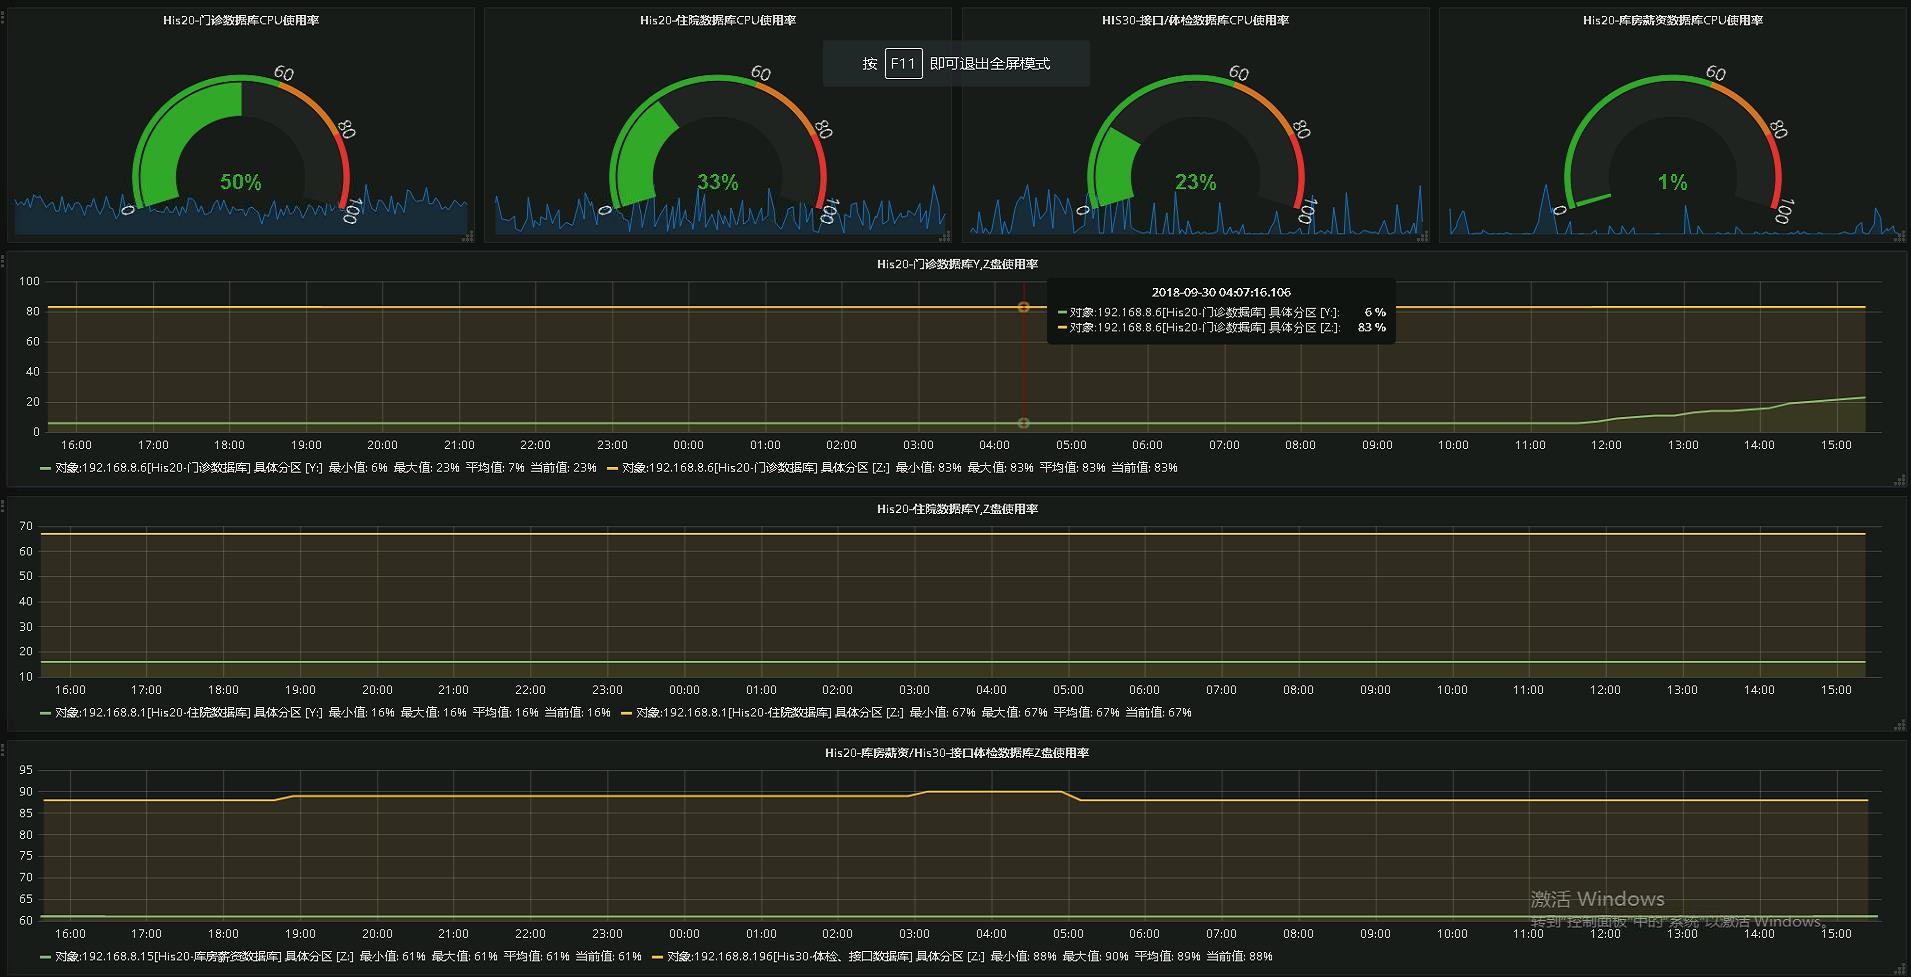Click the 33% gauge value in 住院数据库 panel
This screenshot has width=1911, height=977.
coord(717,182)
